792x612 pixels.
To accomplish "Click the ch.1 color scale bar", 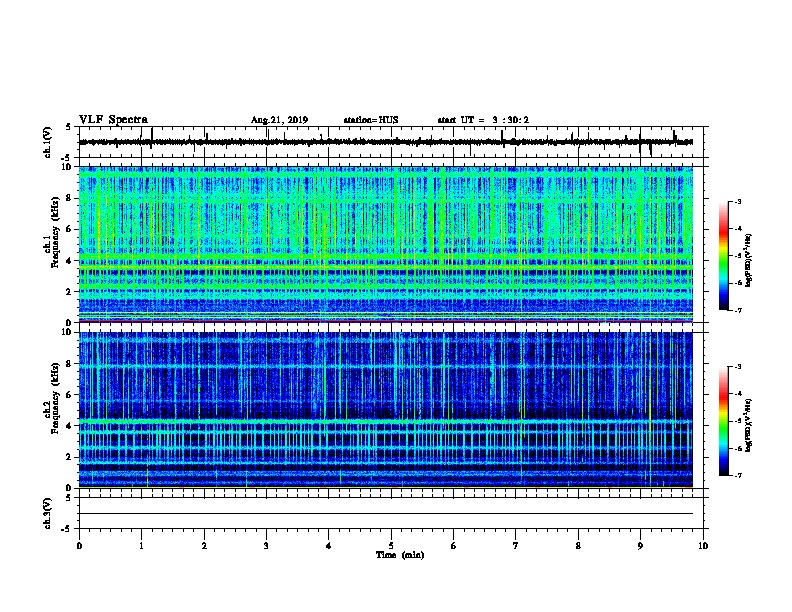I will tap(723, 256).
